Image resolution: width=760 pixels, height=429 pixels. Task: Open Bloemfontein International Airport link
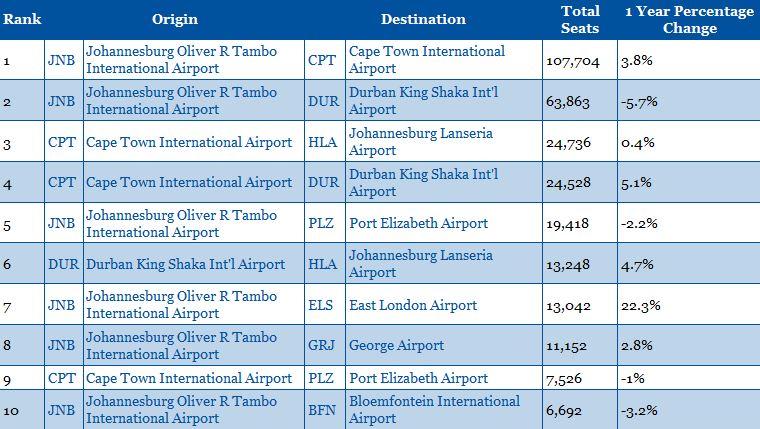[x=434, y=410]
